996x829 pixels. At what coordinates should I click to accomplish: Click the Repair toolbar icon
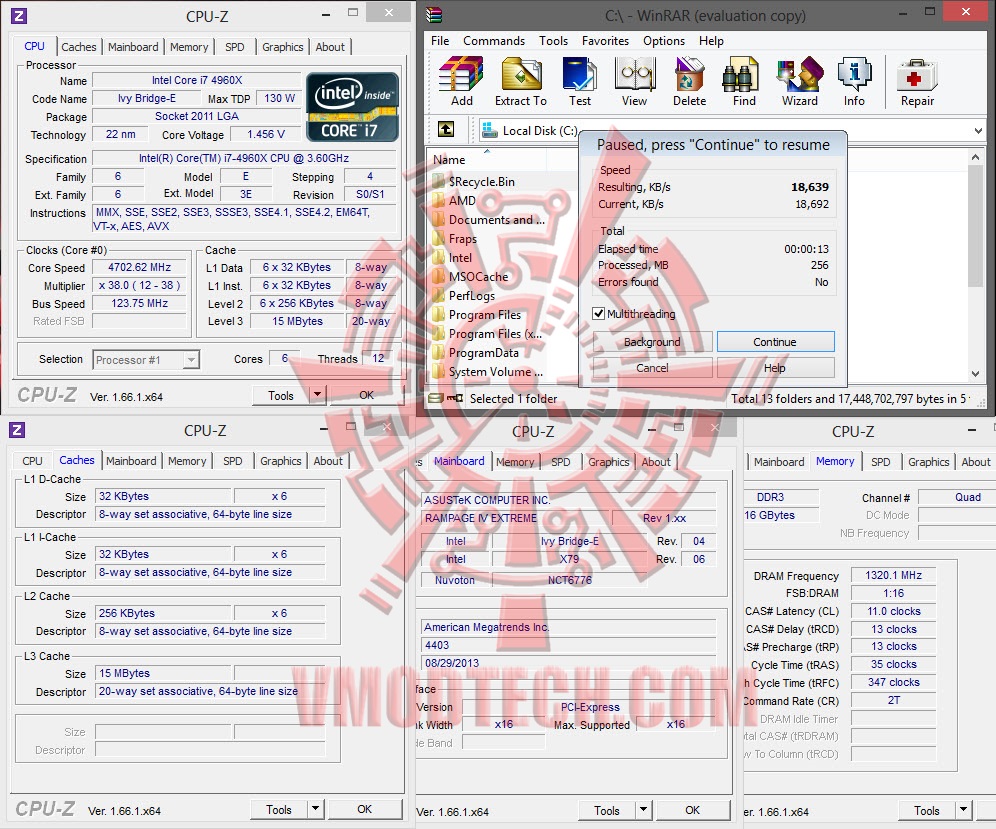coord(917,81)
